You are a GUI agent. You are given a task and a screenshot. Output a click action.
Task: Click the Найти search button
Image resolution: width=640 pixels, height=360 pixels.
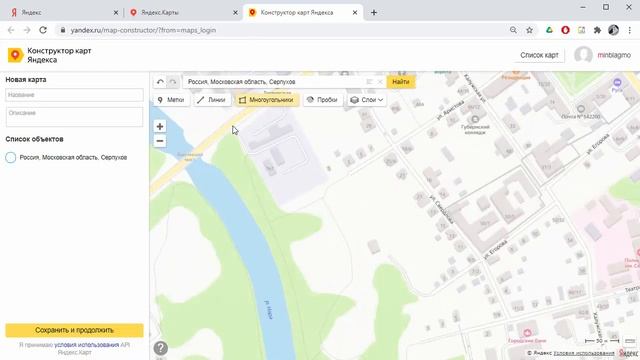[401, 82]
